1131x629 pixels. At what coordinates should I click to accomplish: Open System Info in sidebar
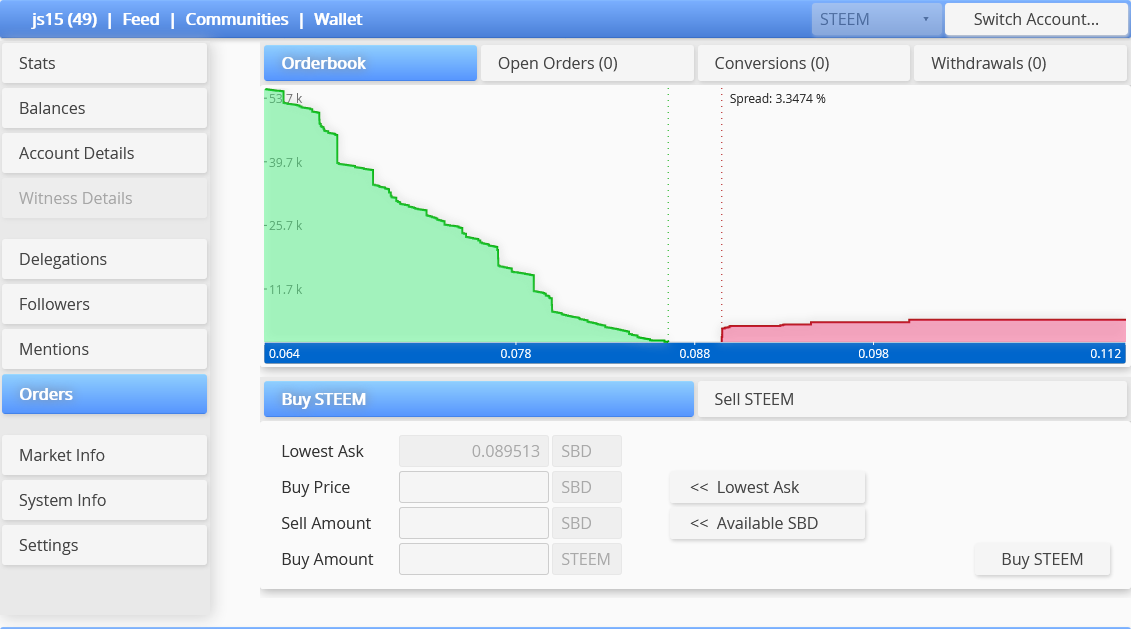[x=105, y=500]
